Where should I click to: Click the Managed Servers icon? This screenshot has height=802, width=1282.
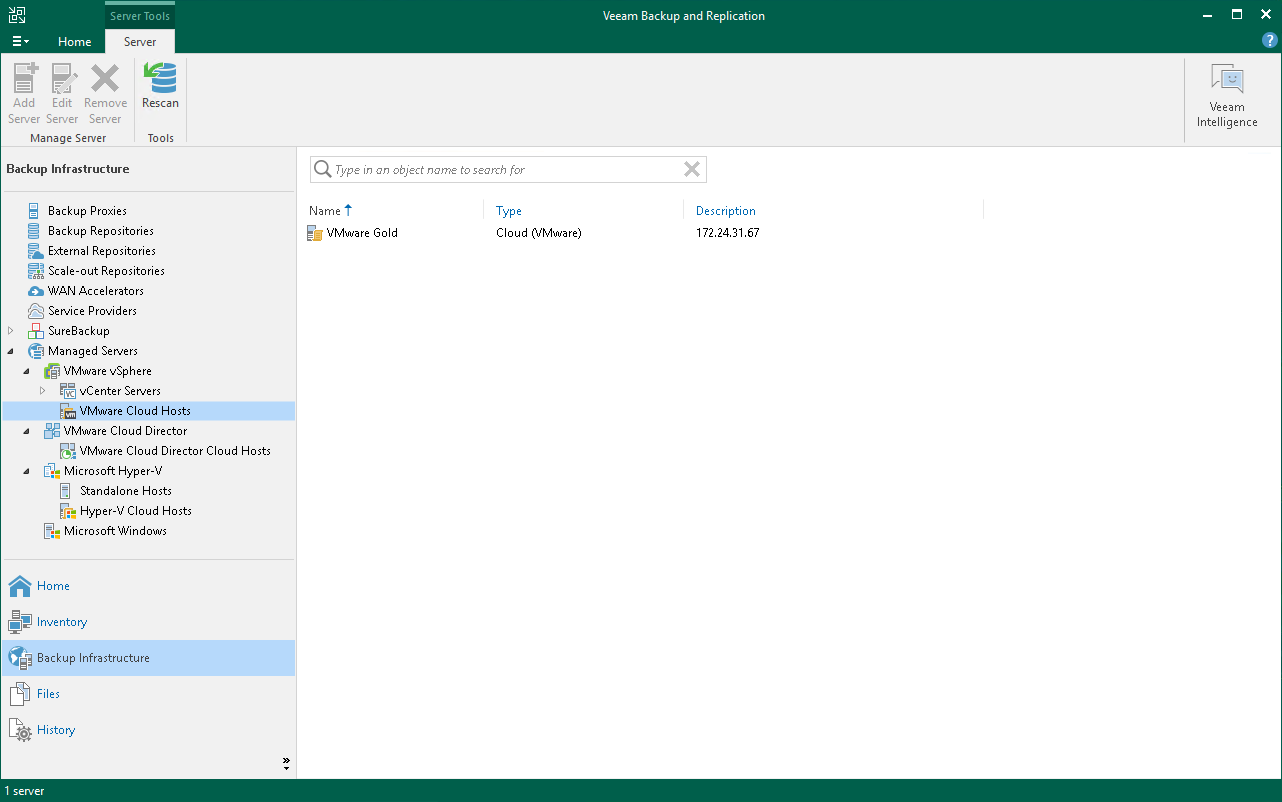coord(36,351)
